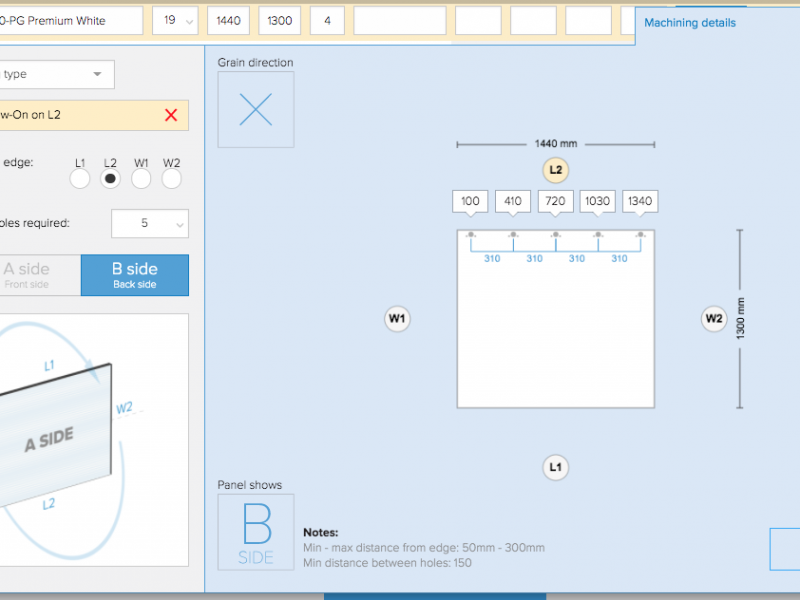The image size is (800, 600).
Task: Click the W2 edge marker on diagram
Action: 713,319
